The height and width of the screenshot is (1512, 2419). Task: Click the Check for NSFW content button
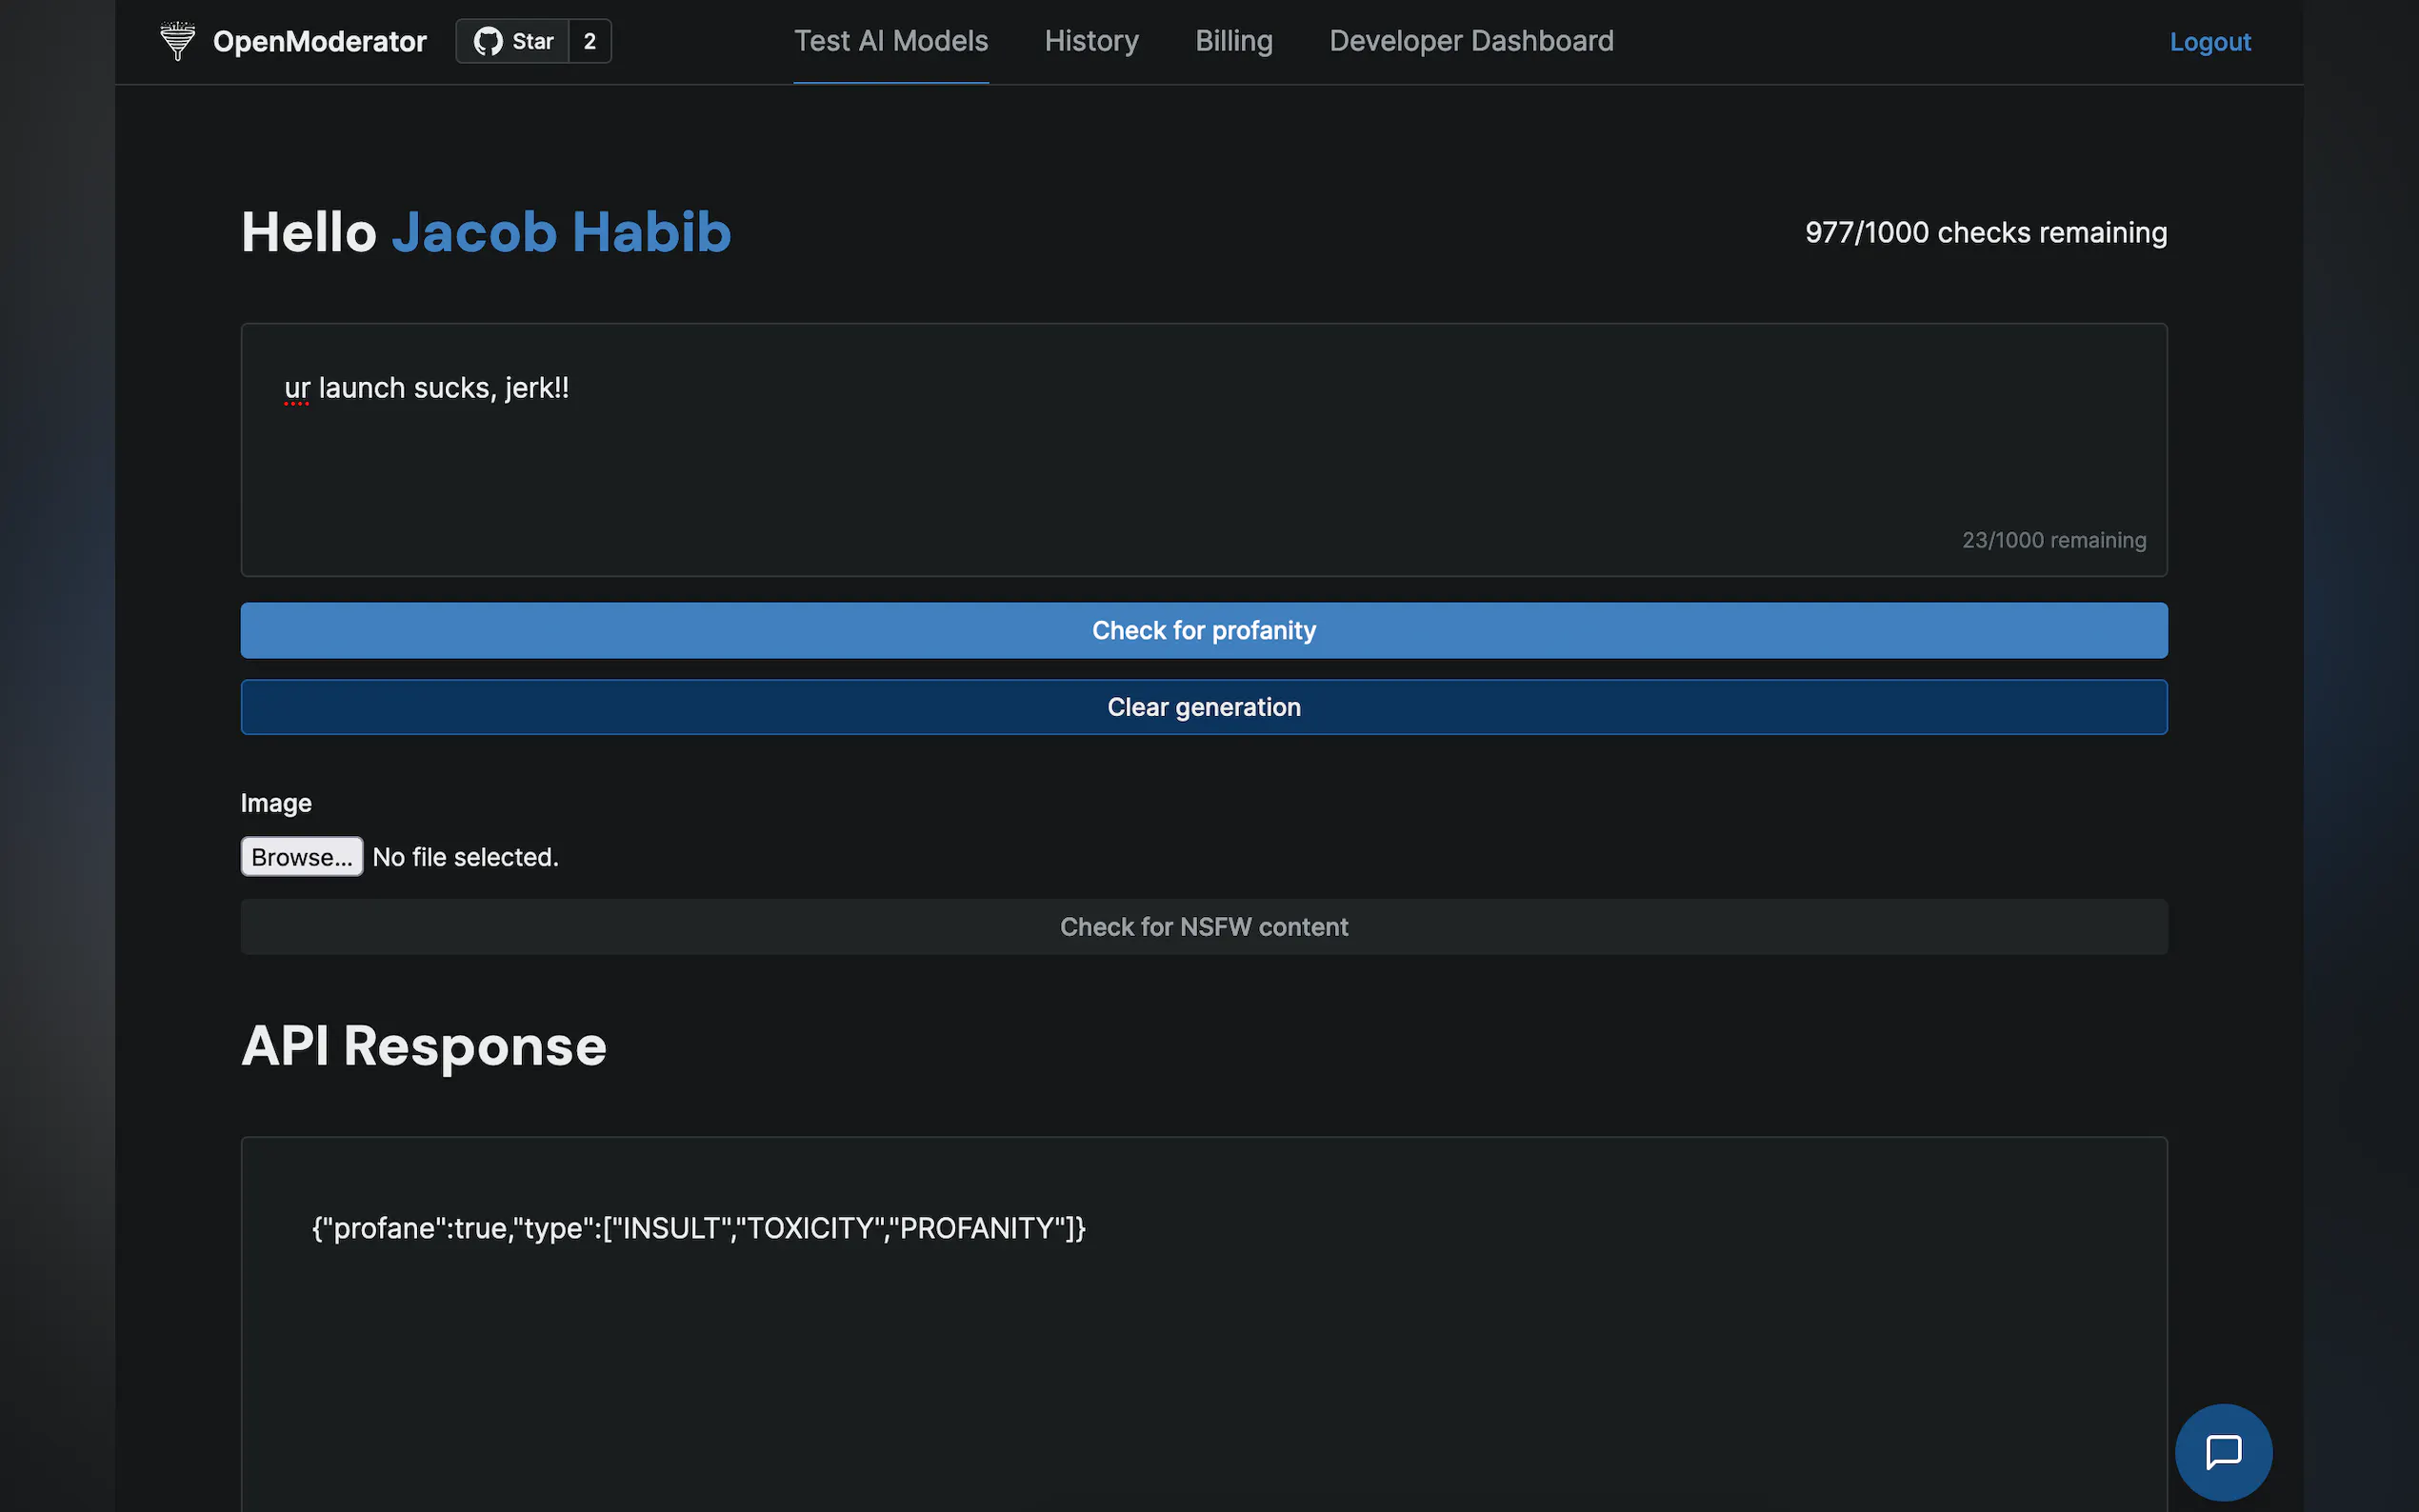(x=1203, y=927)
